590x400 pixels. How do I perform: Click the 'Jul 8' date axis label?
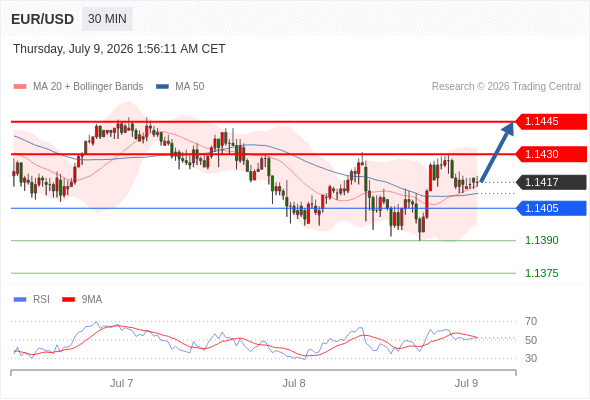click(x=294, y=383)
